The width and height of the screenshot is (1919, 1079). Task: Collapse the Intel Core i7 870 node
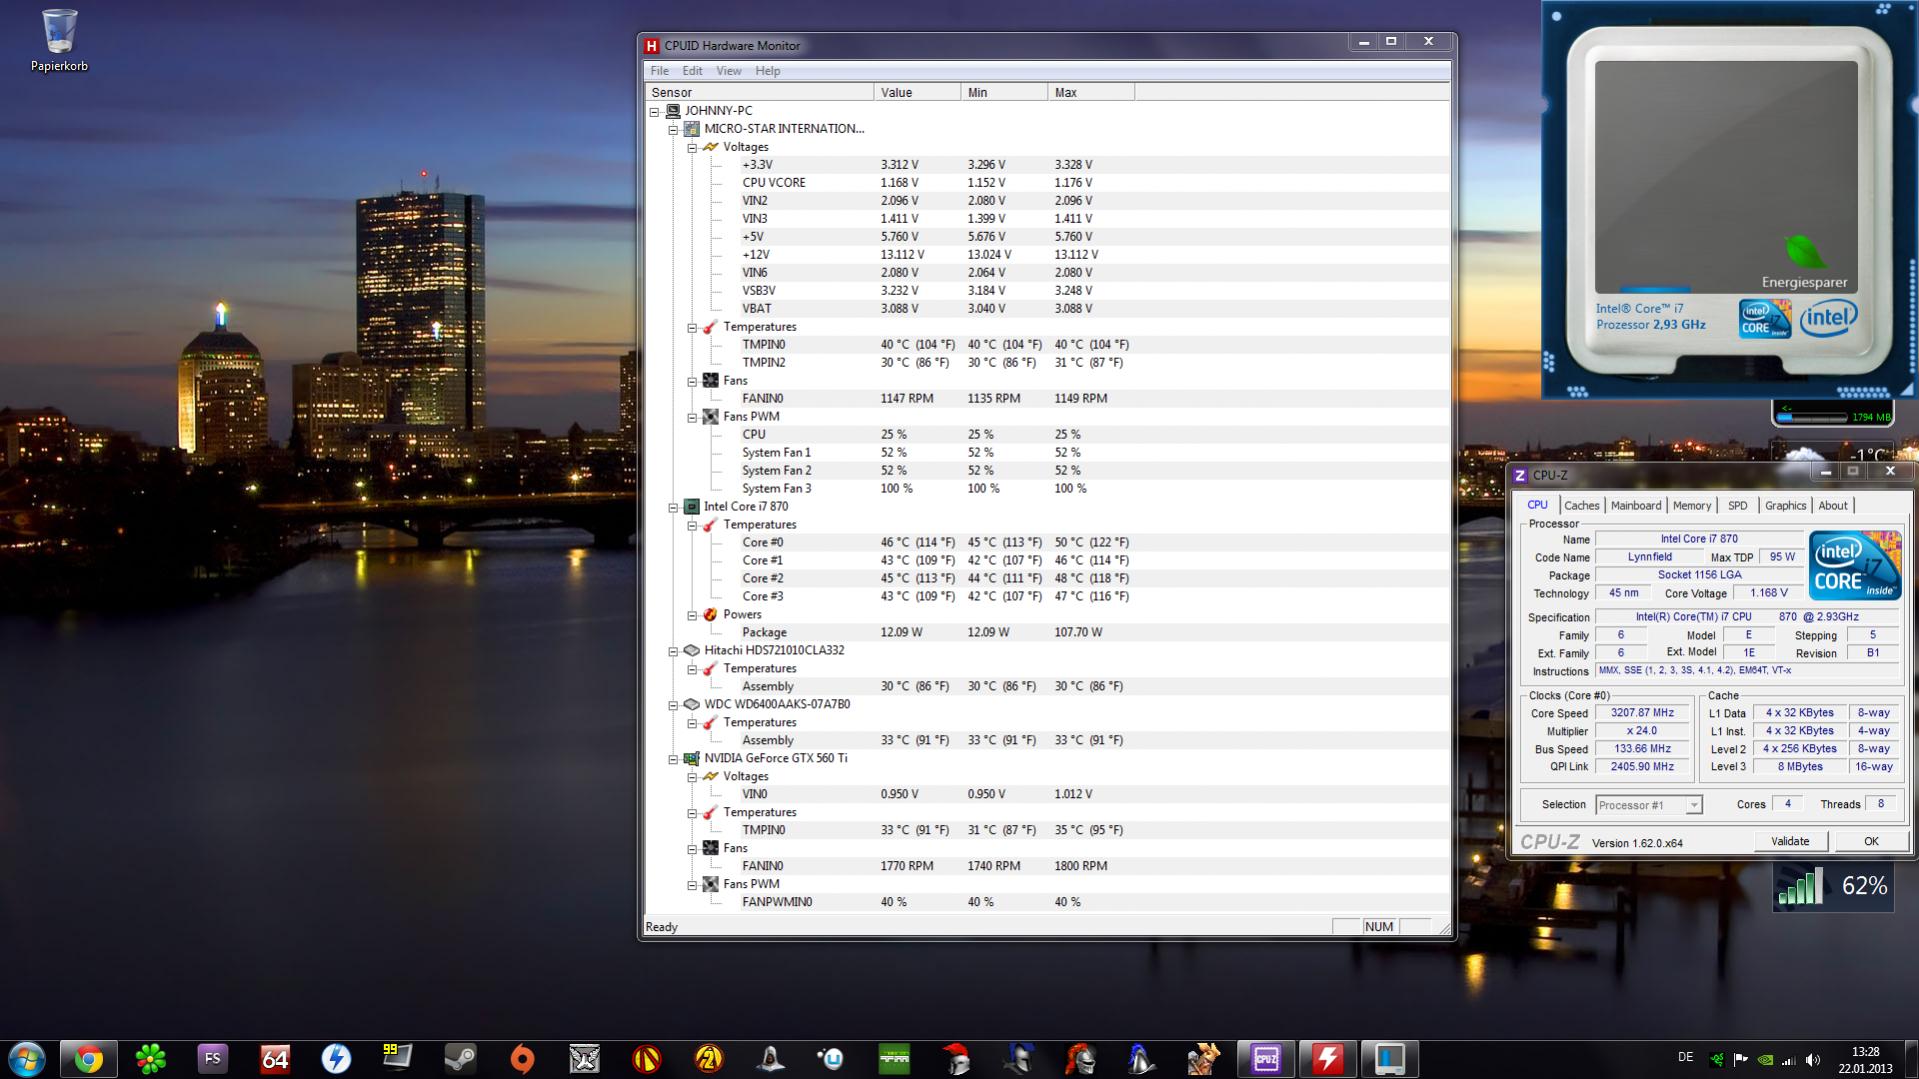(x=673, y=508)
